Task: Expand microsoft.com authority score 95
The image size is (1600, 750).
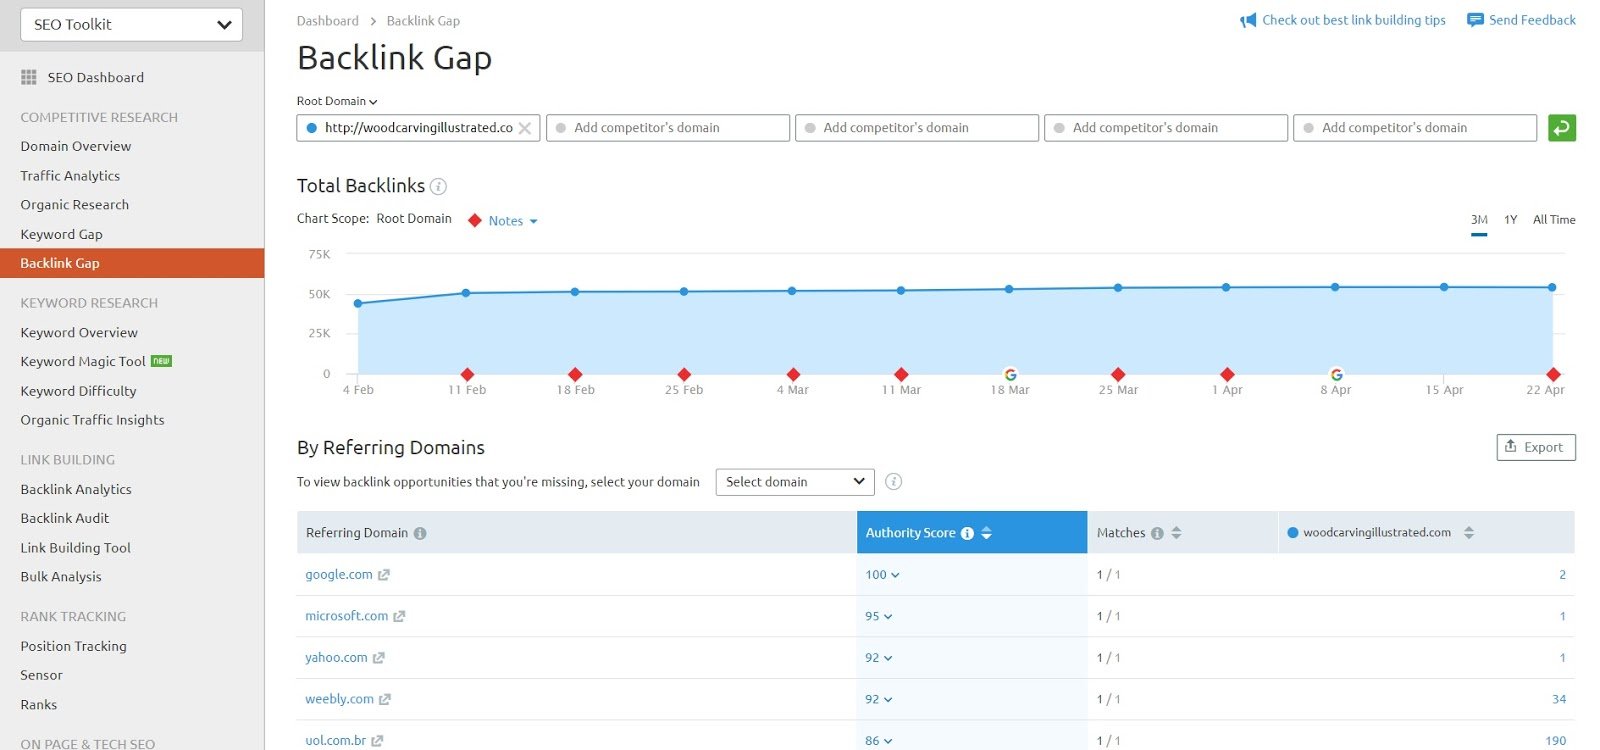Action: 879,617
